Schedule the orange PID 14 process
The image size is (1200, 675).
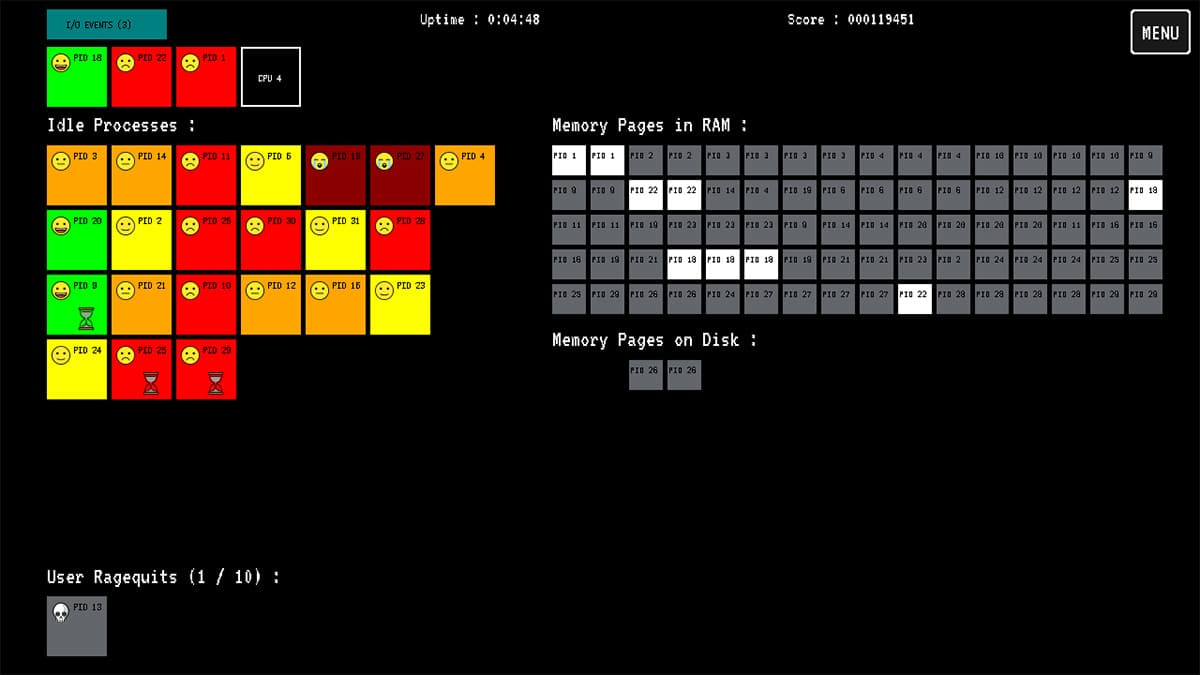point(141,176)
